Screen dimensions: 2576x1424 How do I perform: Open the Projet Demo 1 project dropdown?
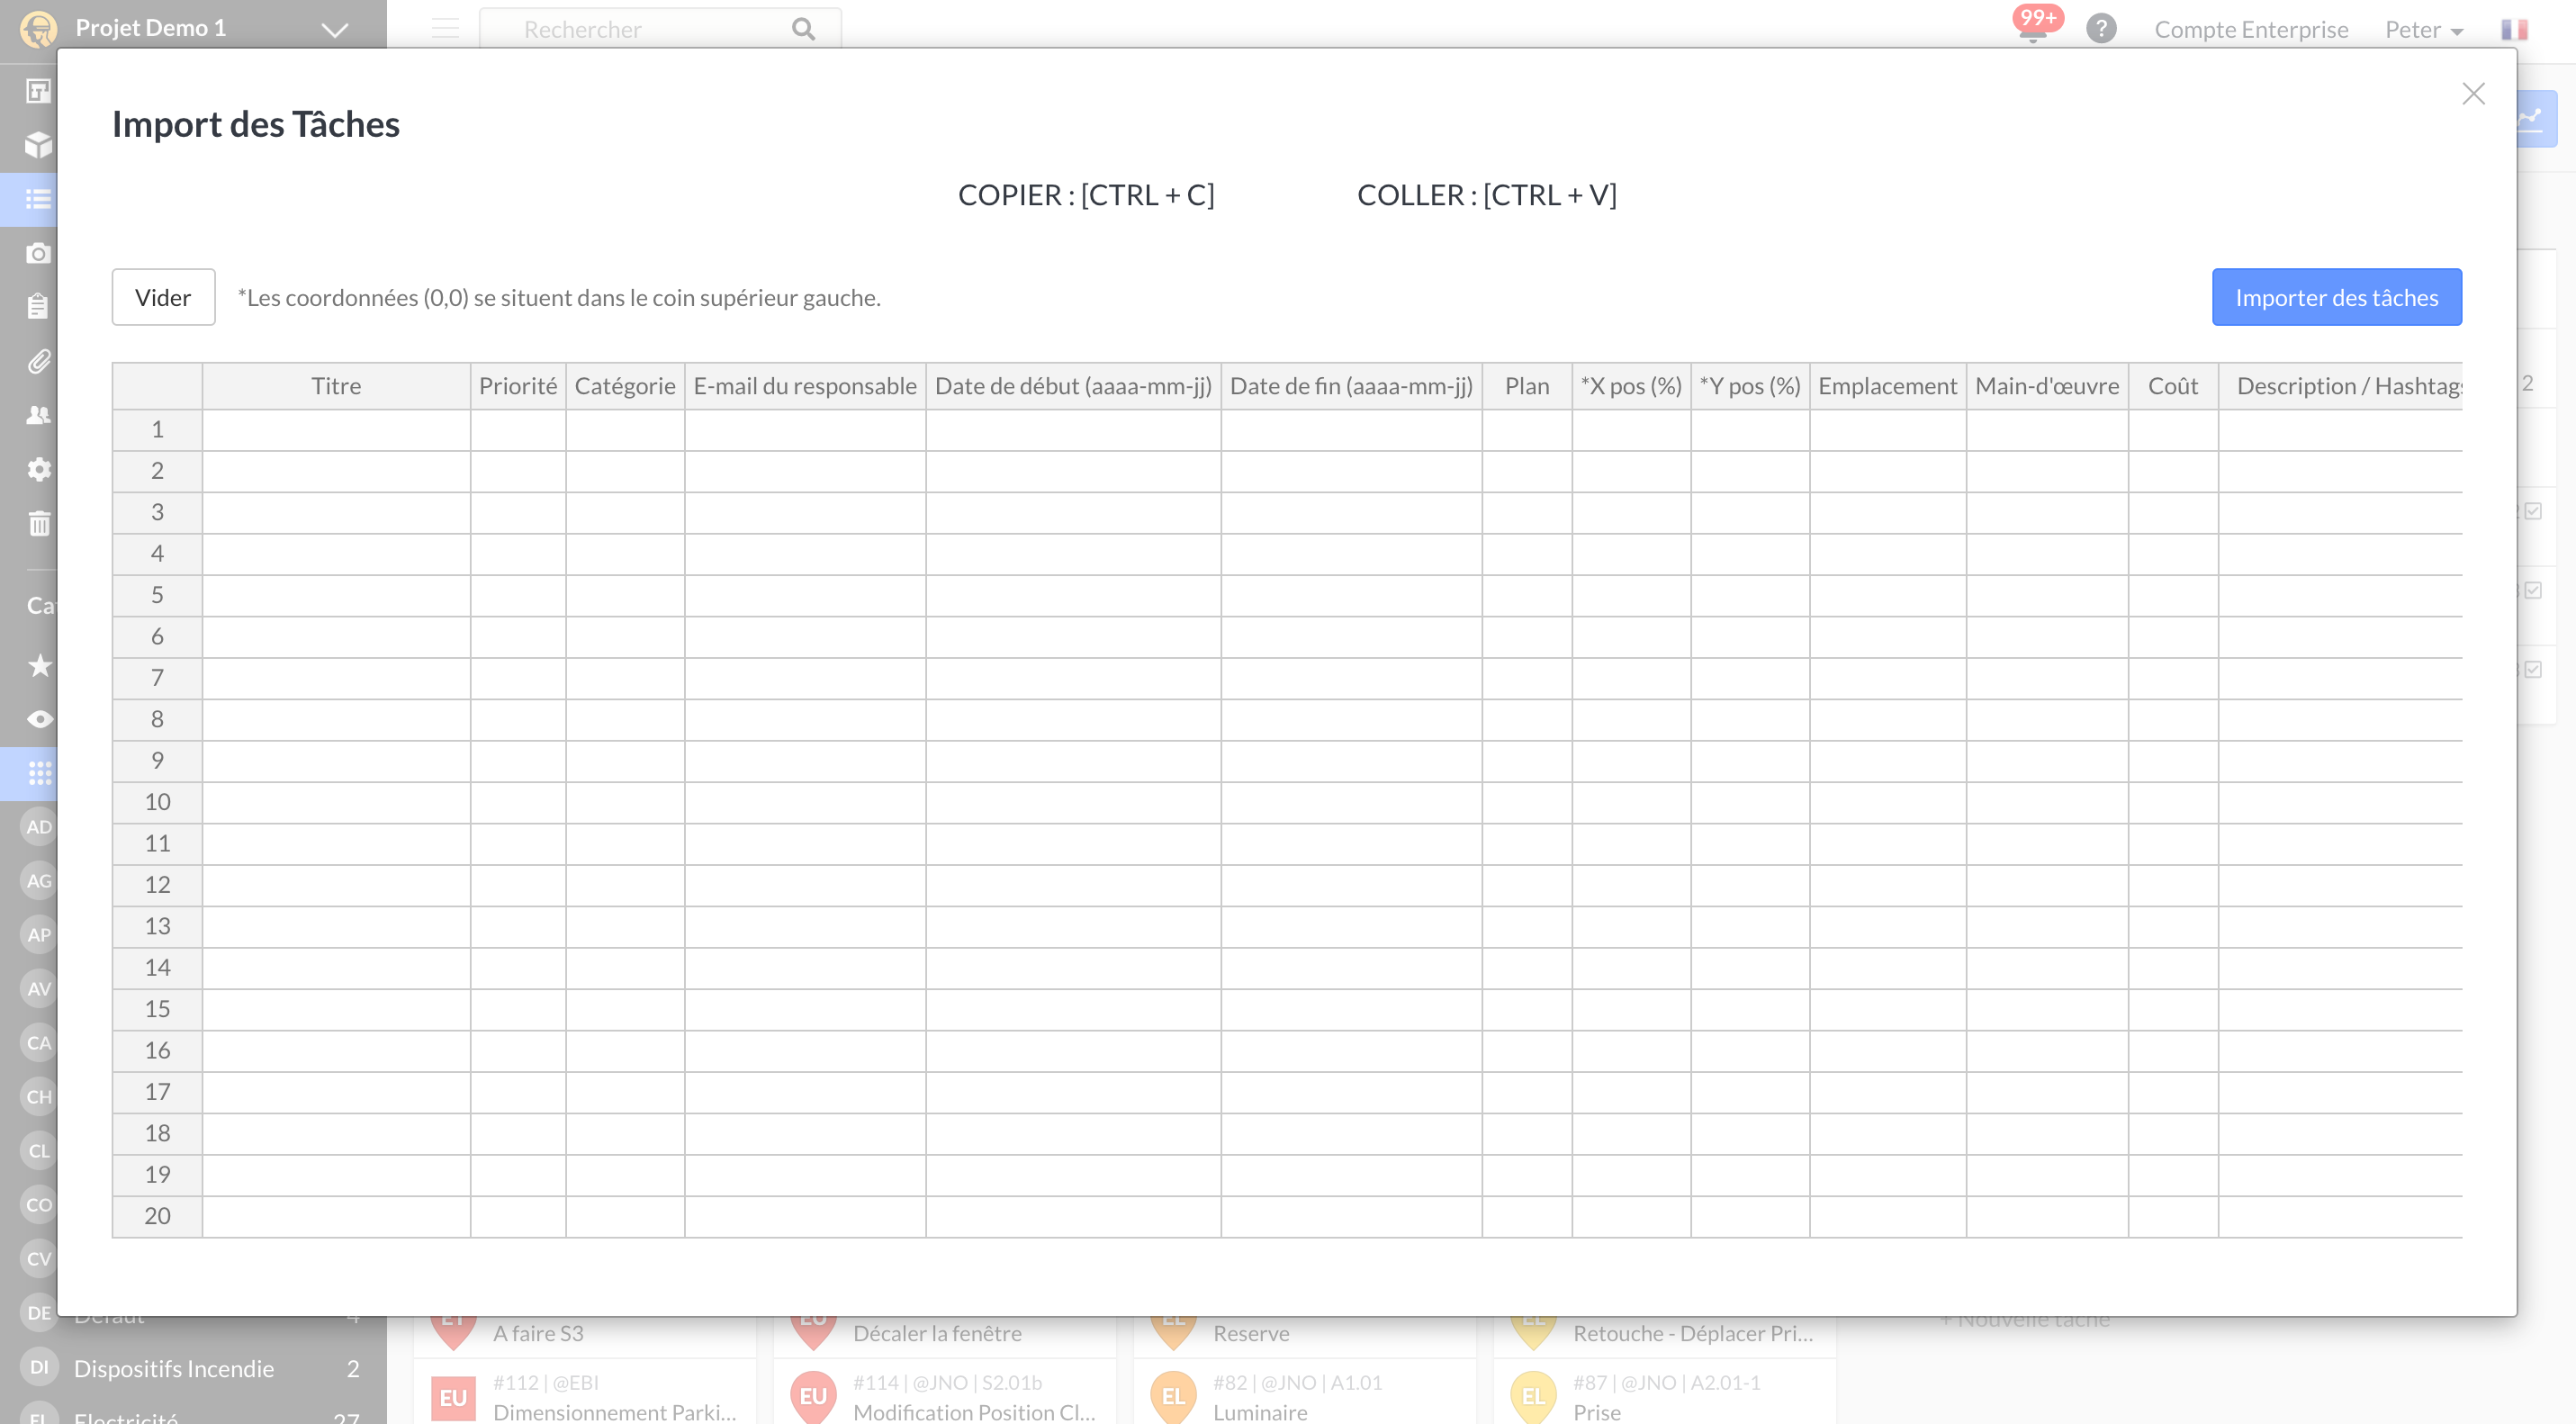[334, 29]
